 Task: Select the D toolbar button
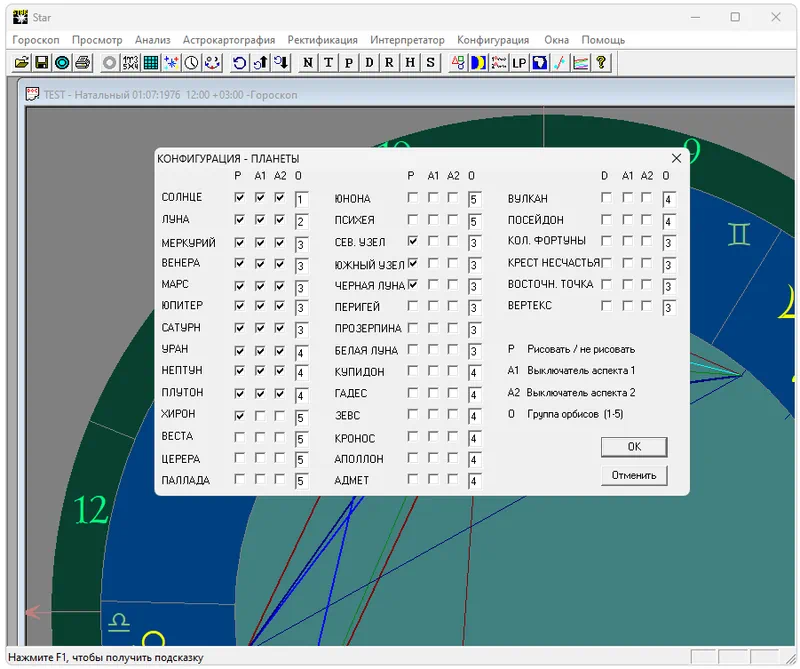click(x=369, y=63)
